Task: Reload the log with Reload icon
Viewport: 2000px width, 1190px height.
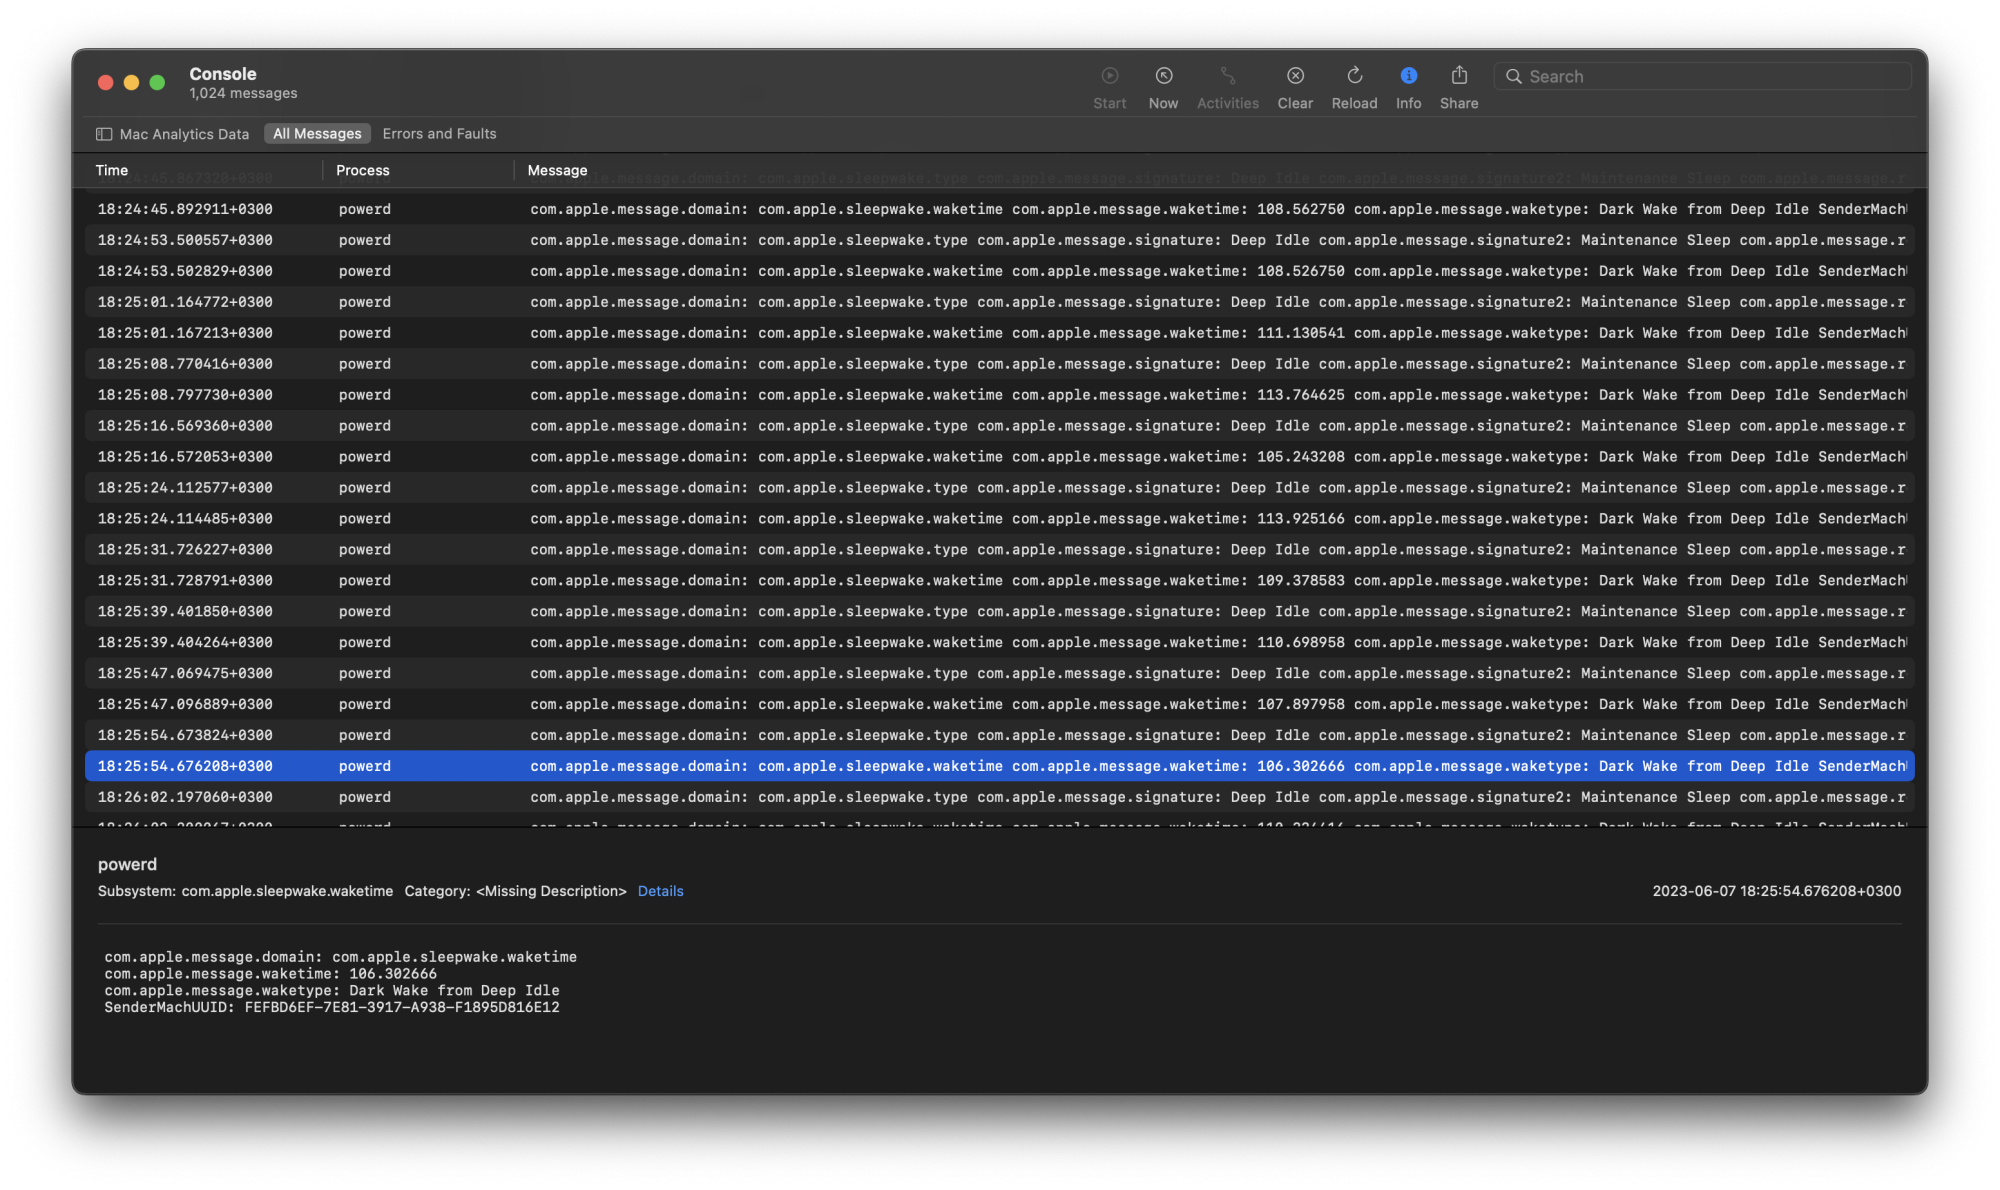Action: (x=1354, y=76)
